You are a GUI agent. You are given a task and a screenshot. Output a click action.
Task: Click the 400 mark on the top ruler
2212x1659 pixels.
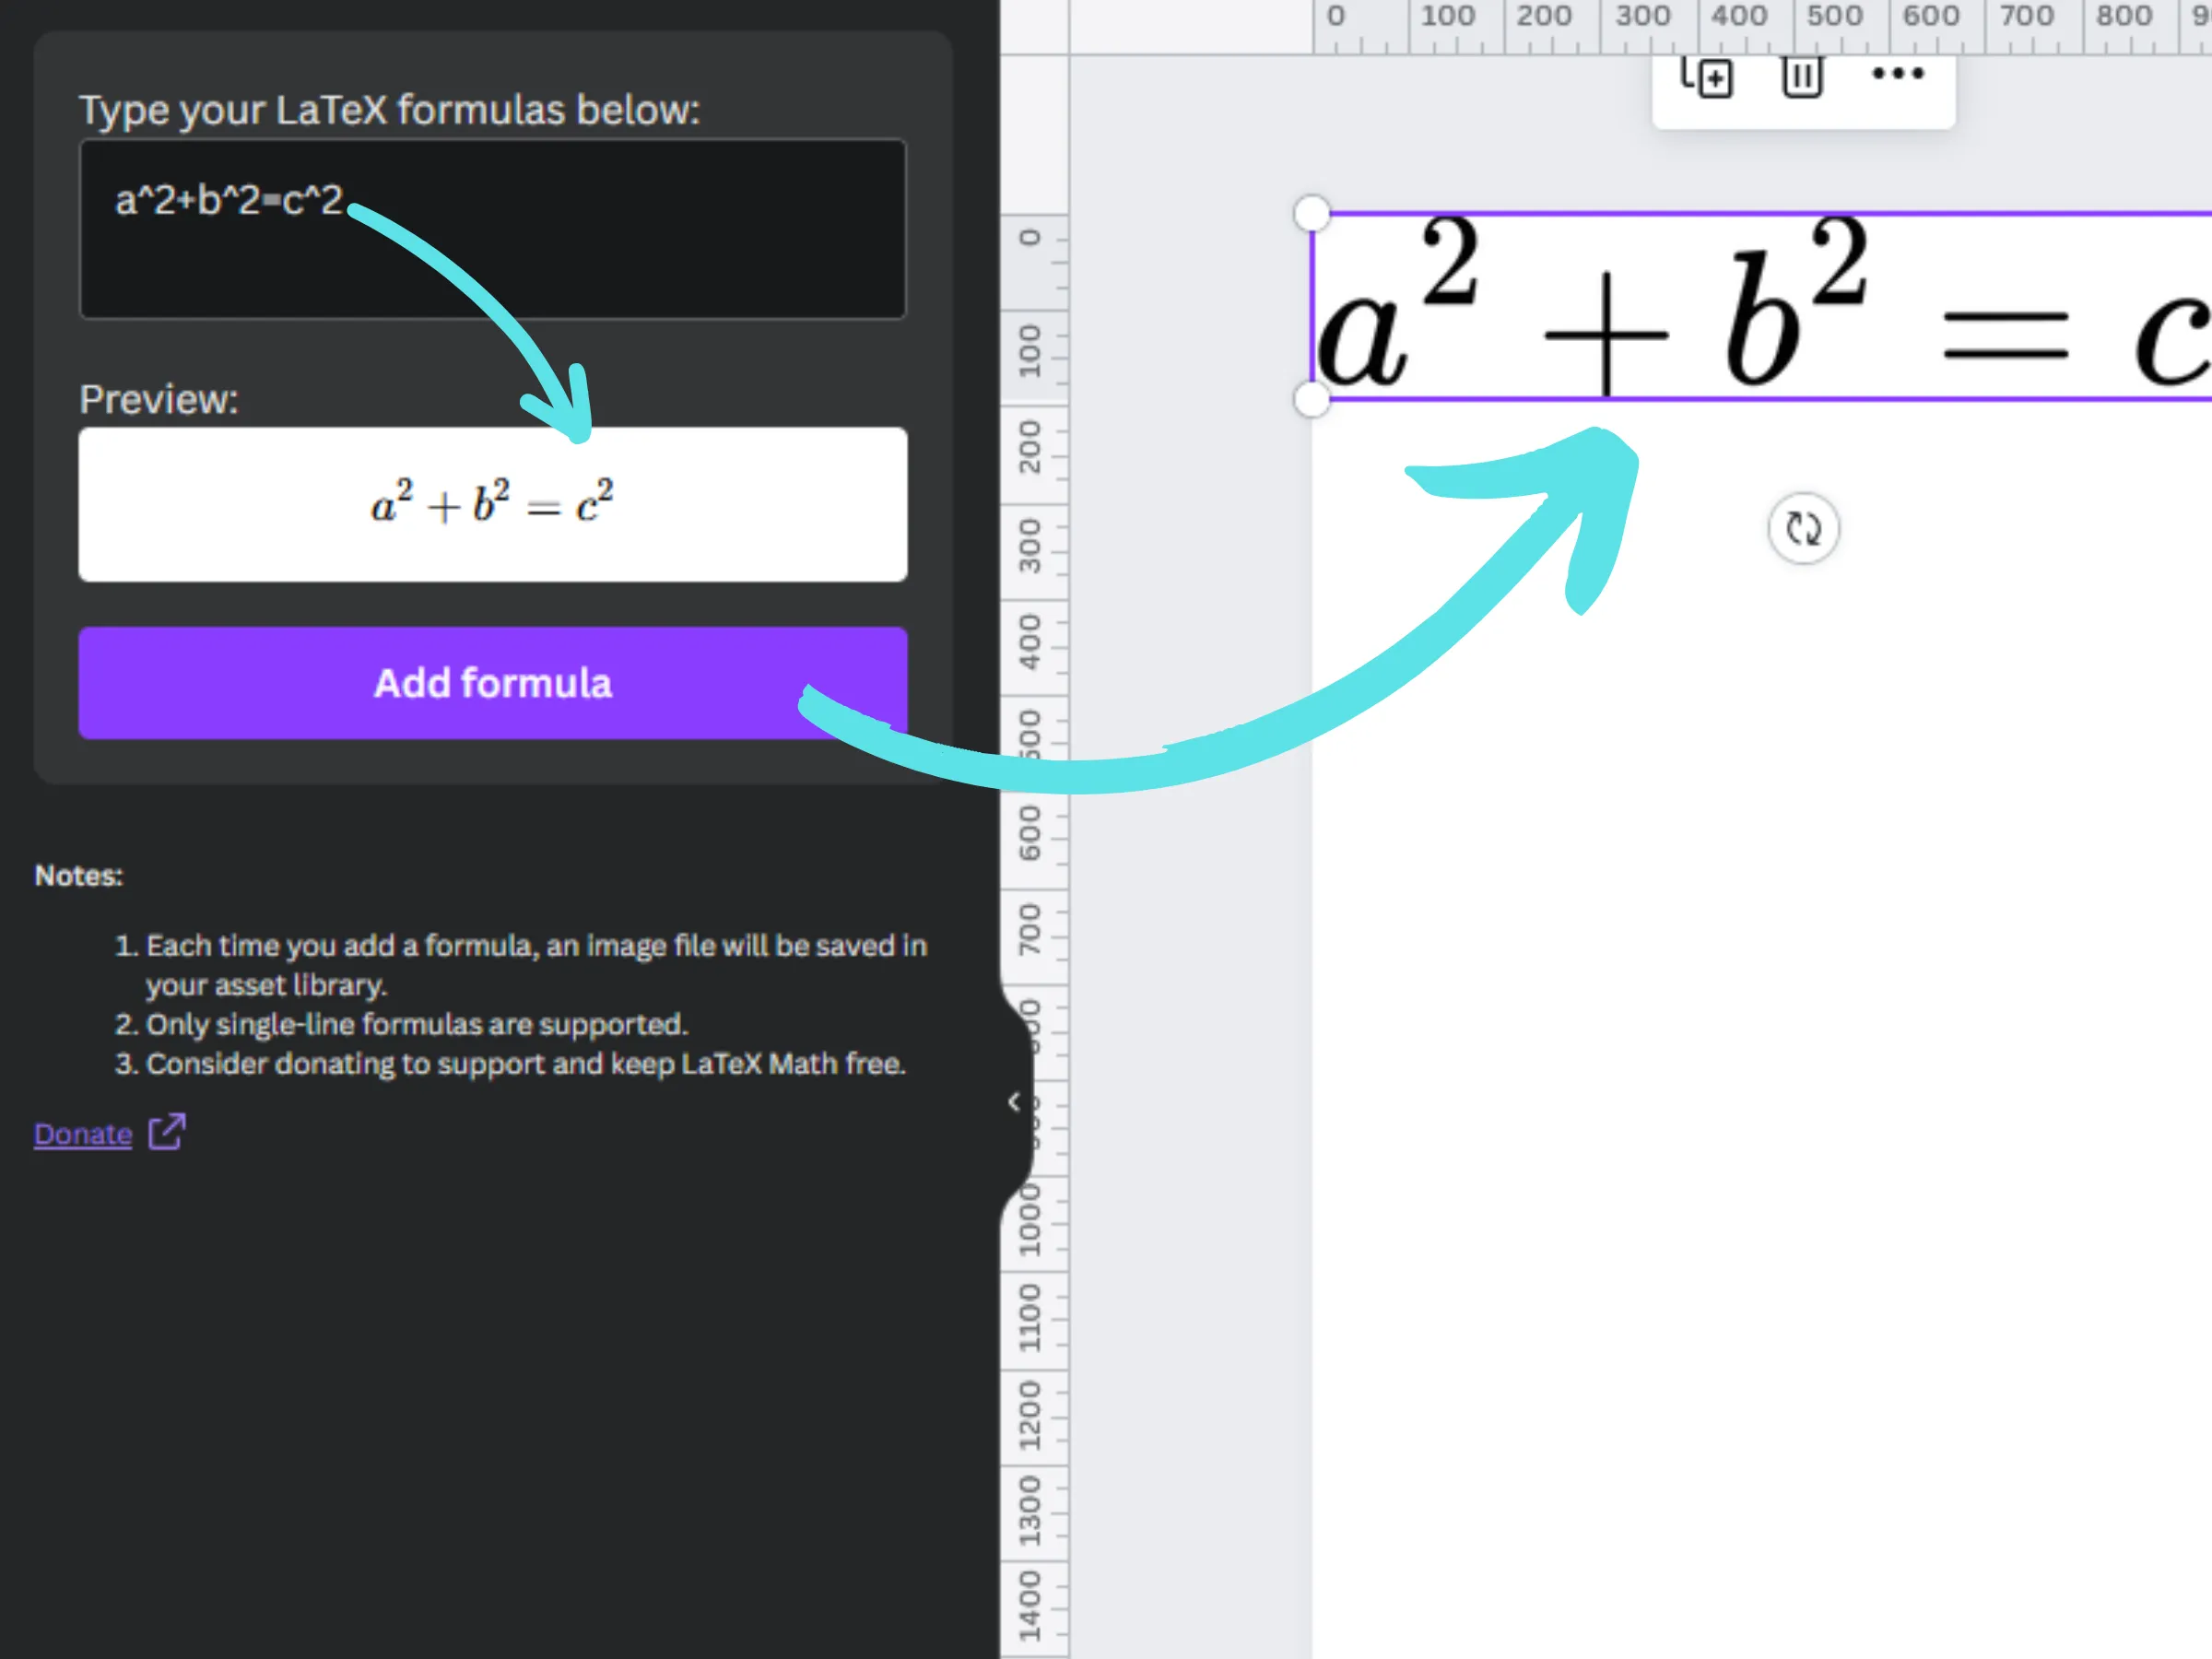[x=1739, y=16]
